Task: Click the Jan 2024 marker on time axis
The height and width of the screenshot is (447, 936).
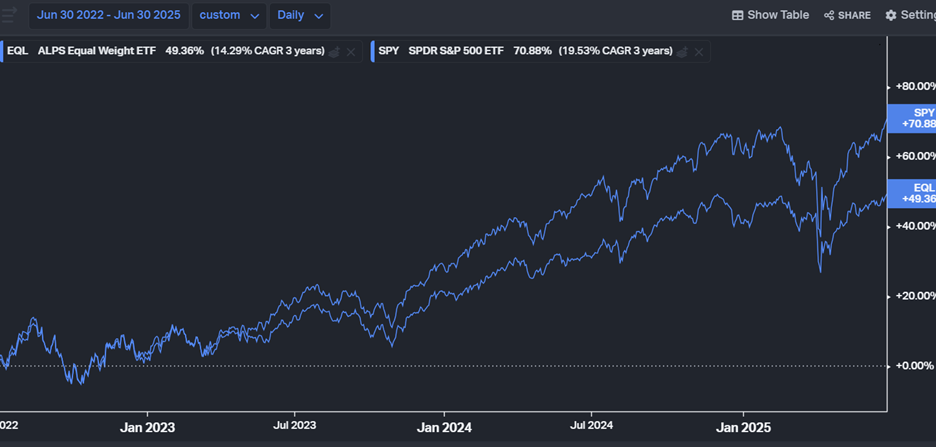Action: [442, 428]
